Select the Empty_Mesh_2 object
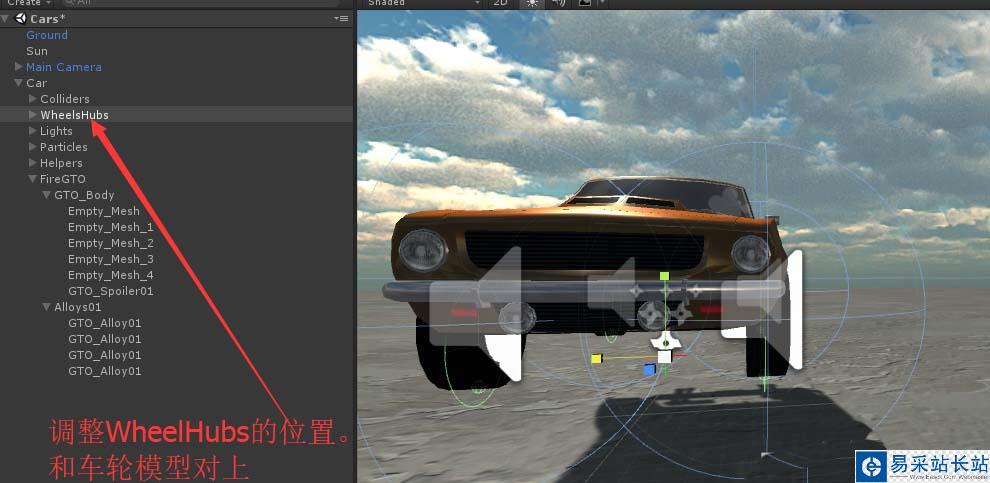This screenshot has height=483, width=990. tap(110, 243)
